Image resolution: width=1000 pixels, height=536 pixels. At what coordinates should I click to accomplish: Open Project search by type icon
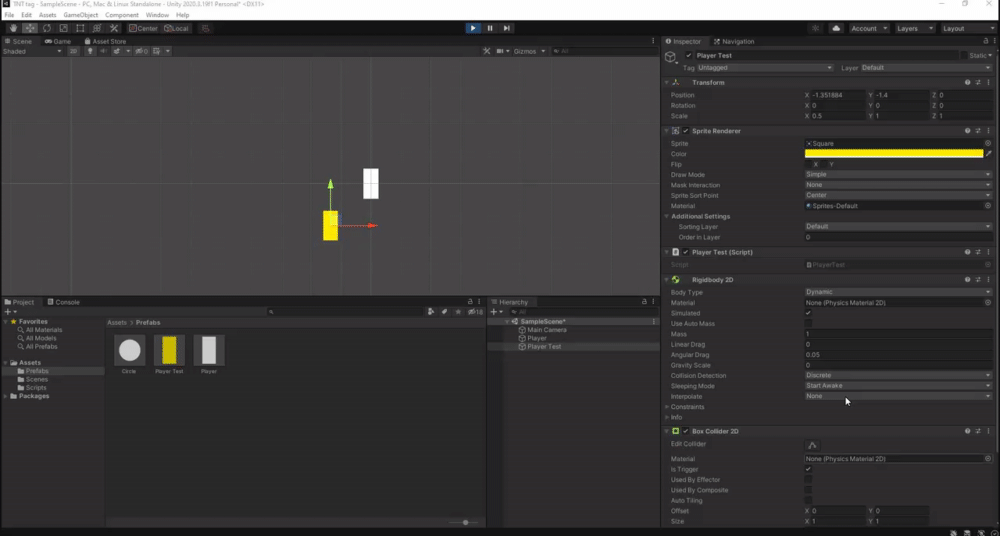(x=431, y=311)
